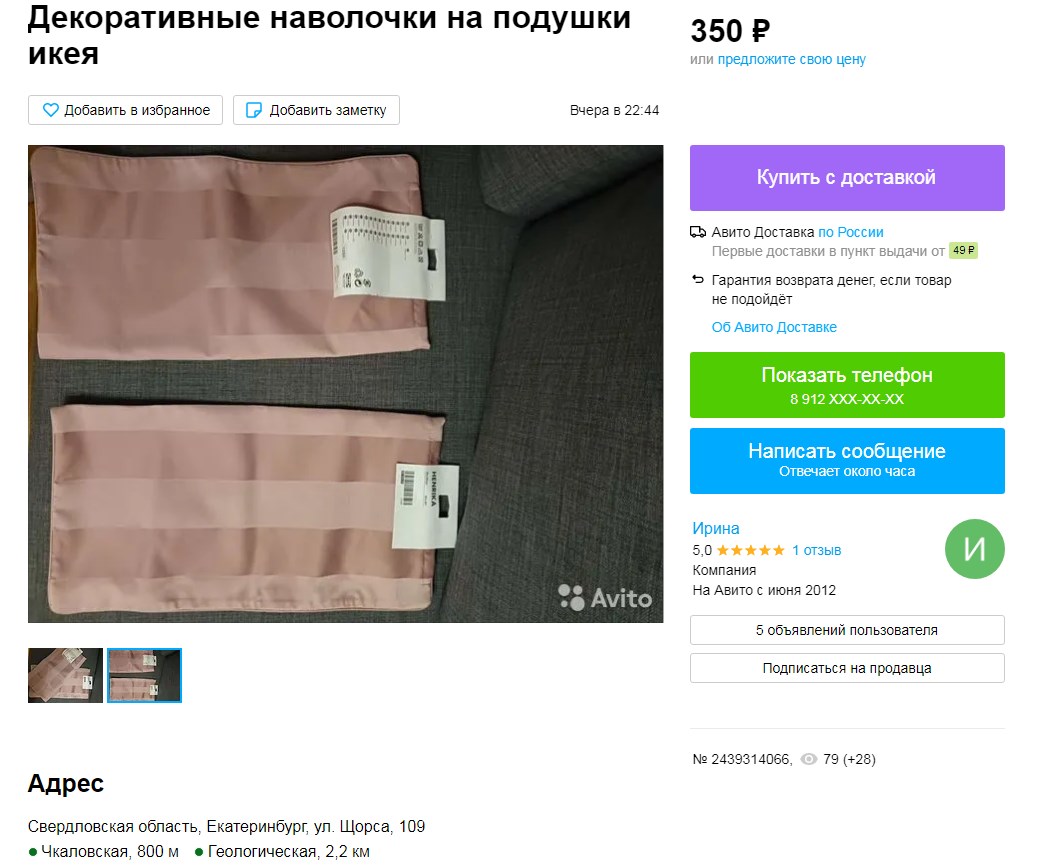The image size is (1063, 867).
Task: Open the по России delivery link
Action: (x=851, y=232)
